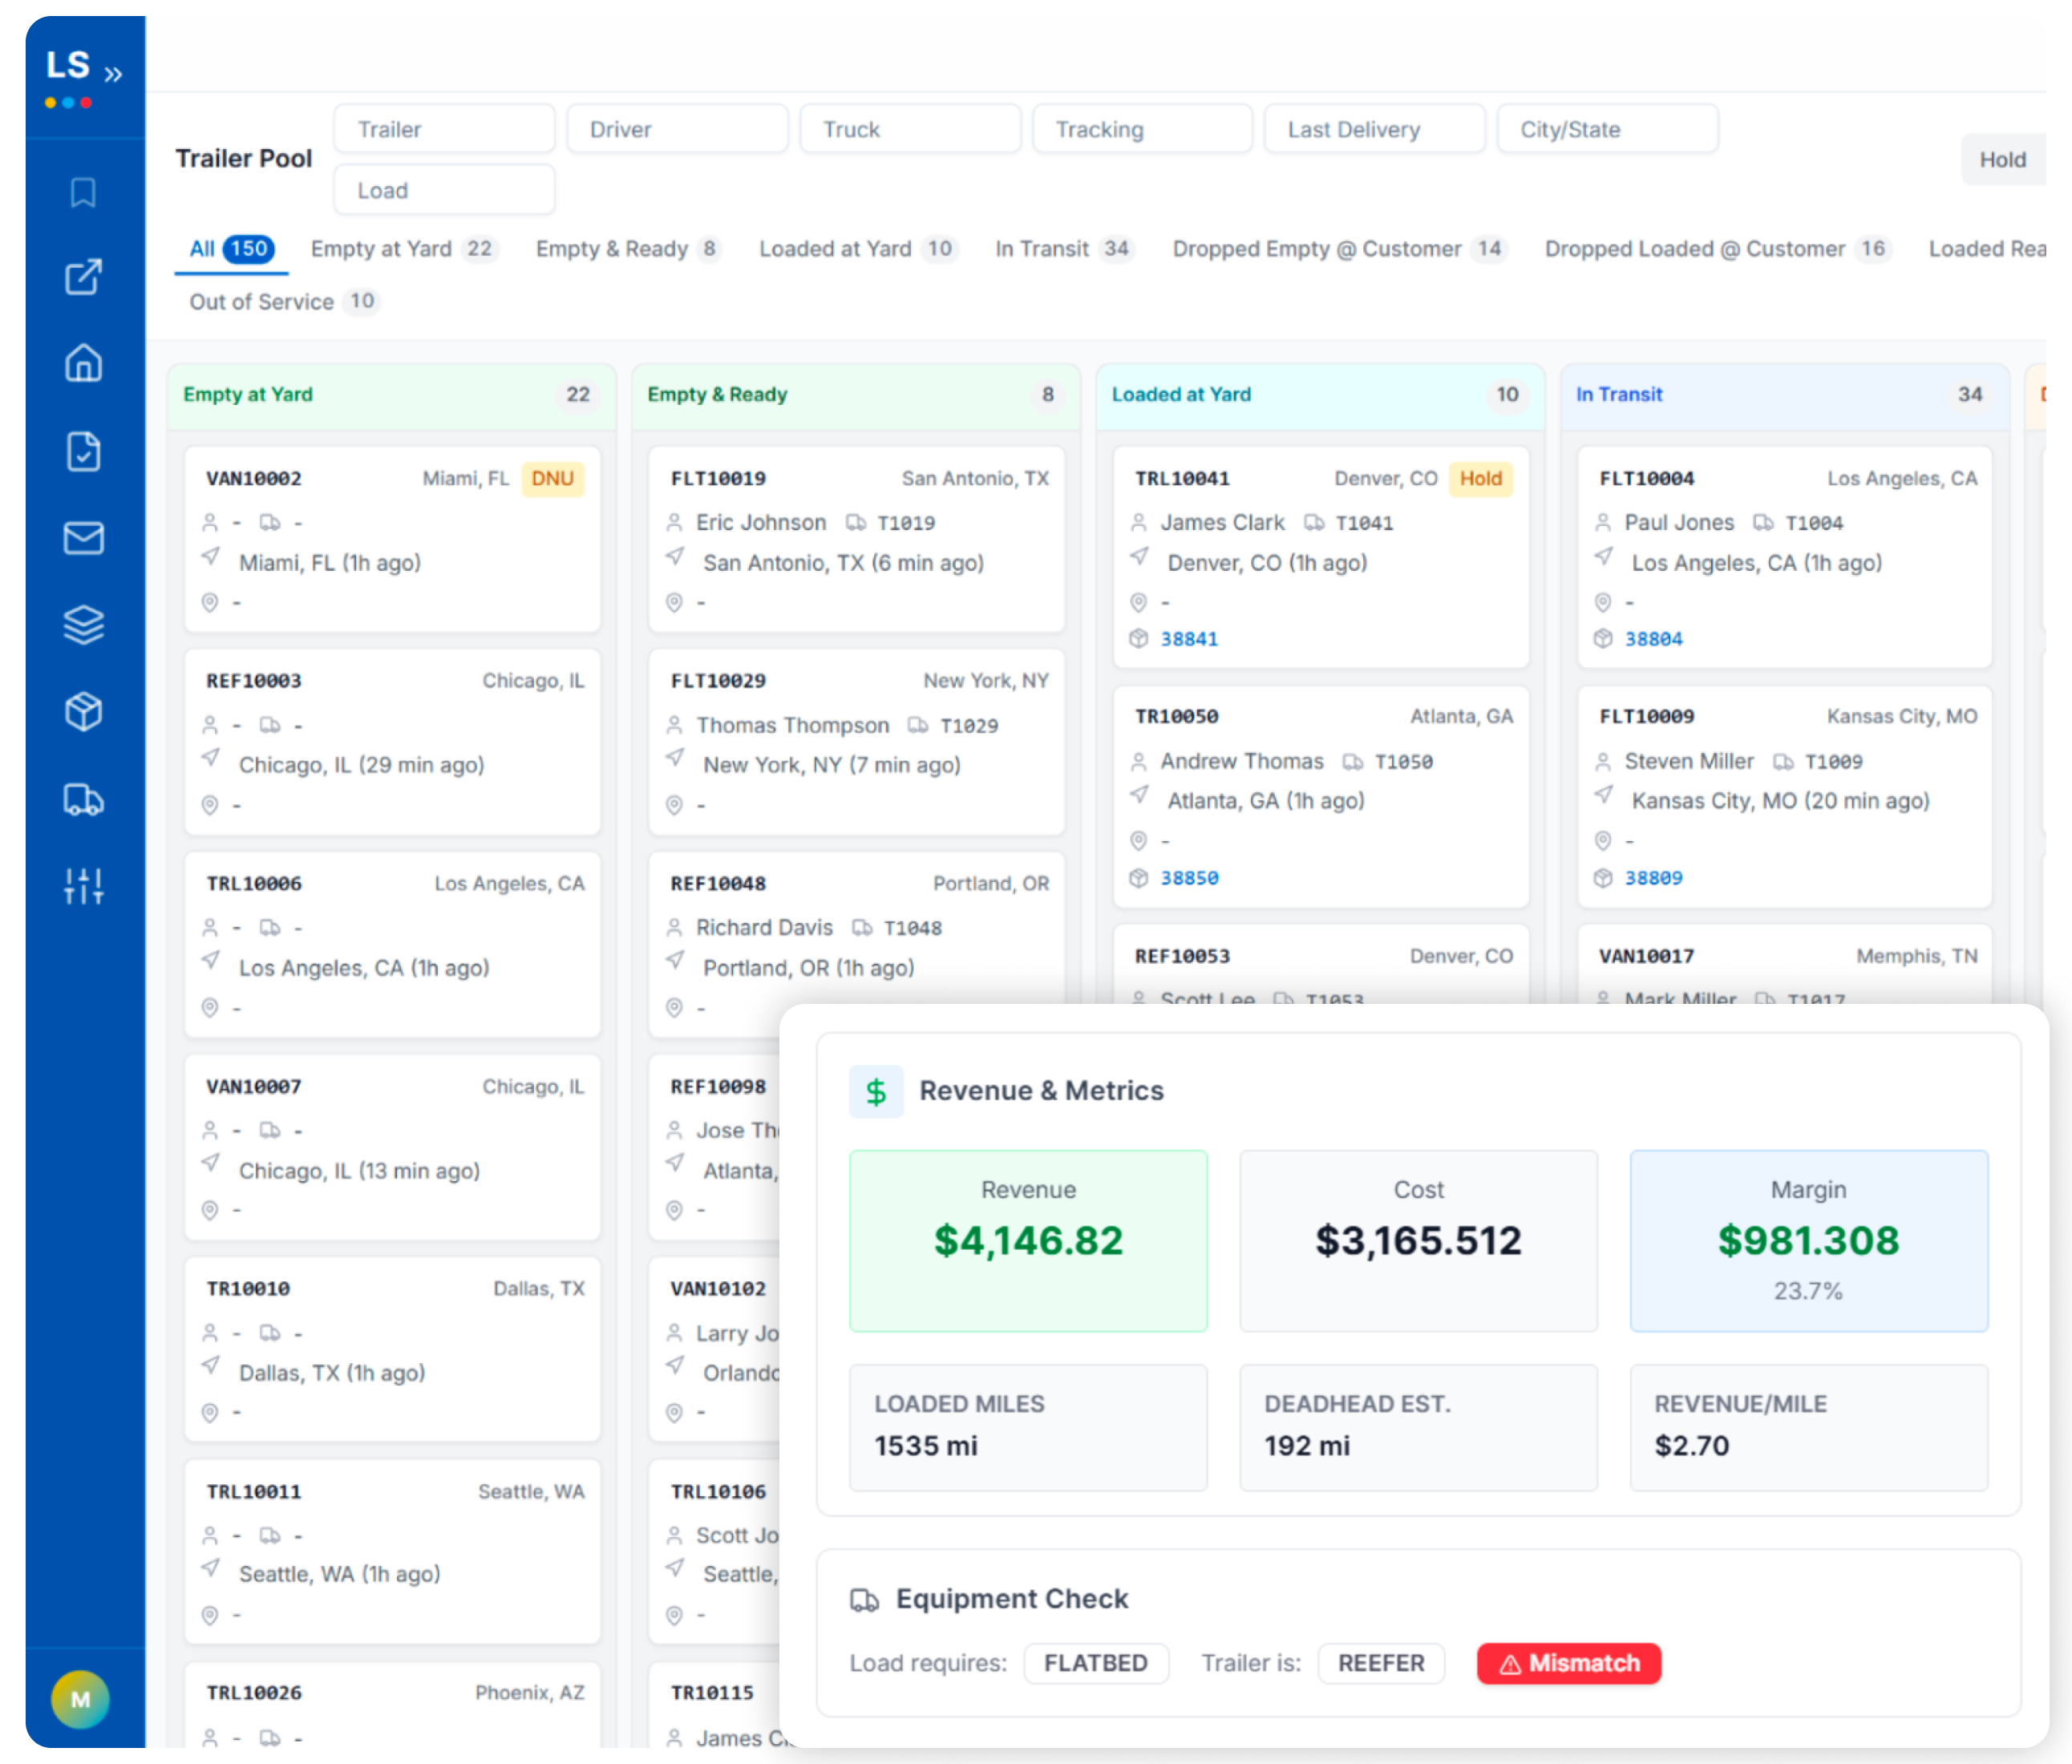This screenshot has height=1764, width=2072.
Task: Click the user avatar M
Action: [80, 1699]
